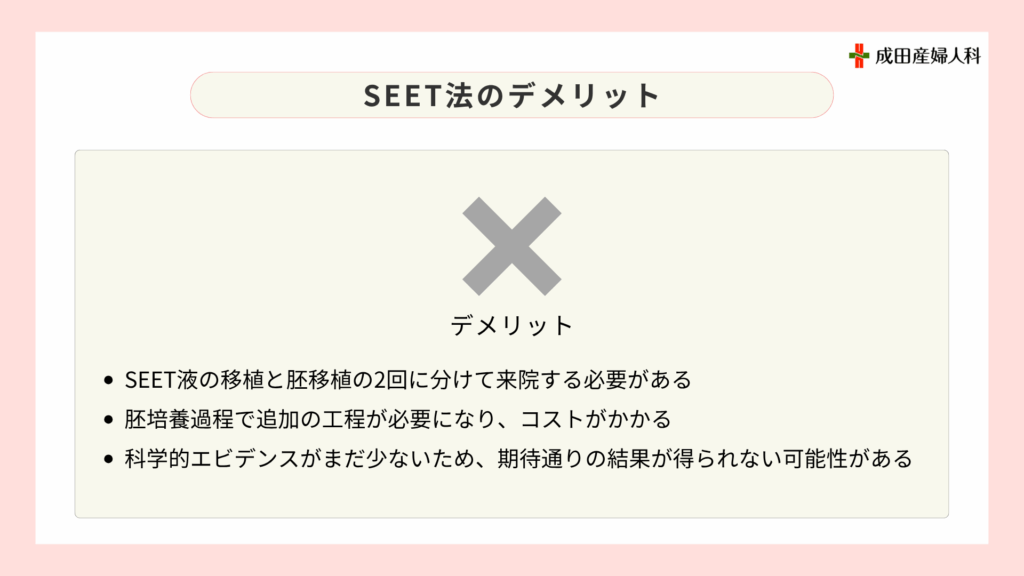The height and width of the screenshot is (576, 1024).
Task: Select the bullet line starting with 科学的エビデンス
Action: click(x=518, y=459)
